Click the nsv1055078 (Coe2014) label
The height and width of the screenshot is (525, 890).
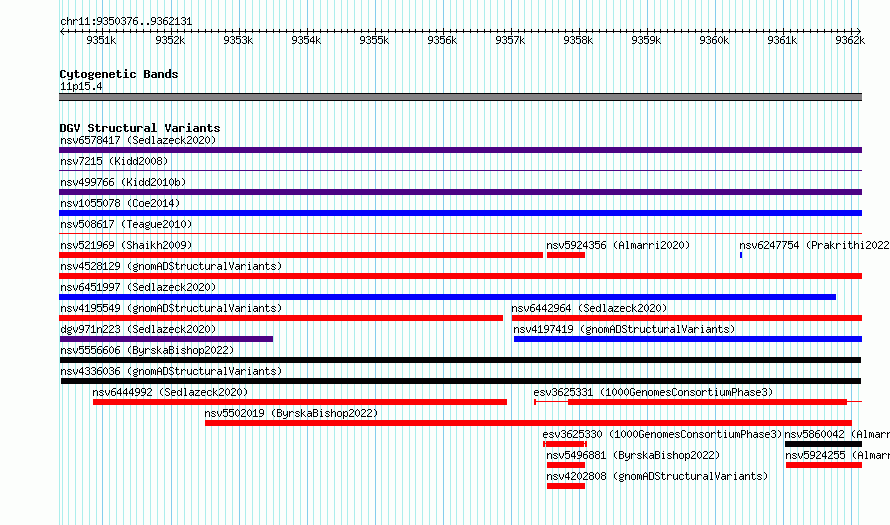point(120,203)
